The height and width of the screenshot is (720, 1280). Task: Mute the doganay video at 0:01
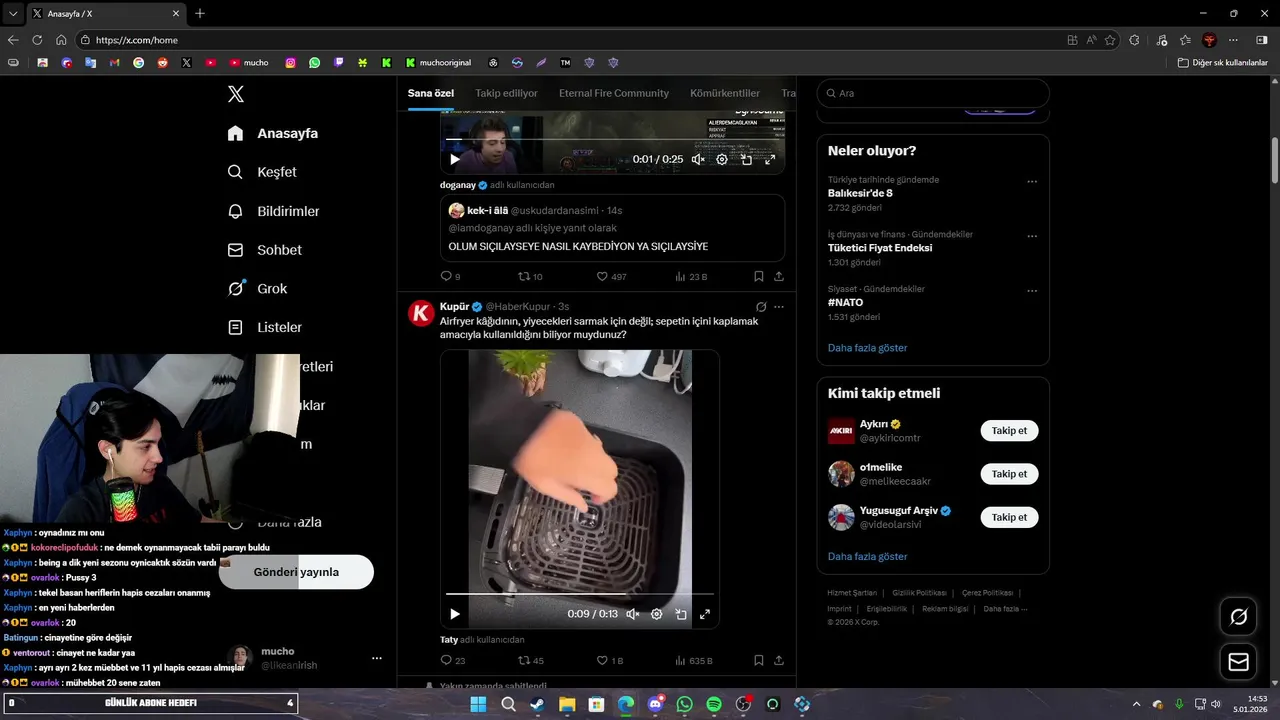[698, 159]
